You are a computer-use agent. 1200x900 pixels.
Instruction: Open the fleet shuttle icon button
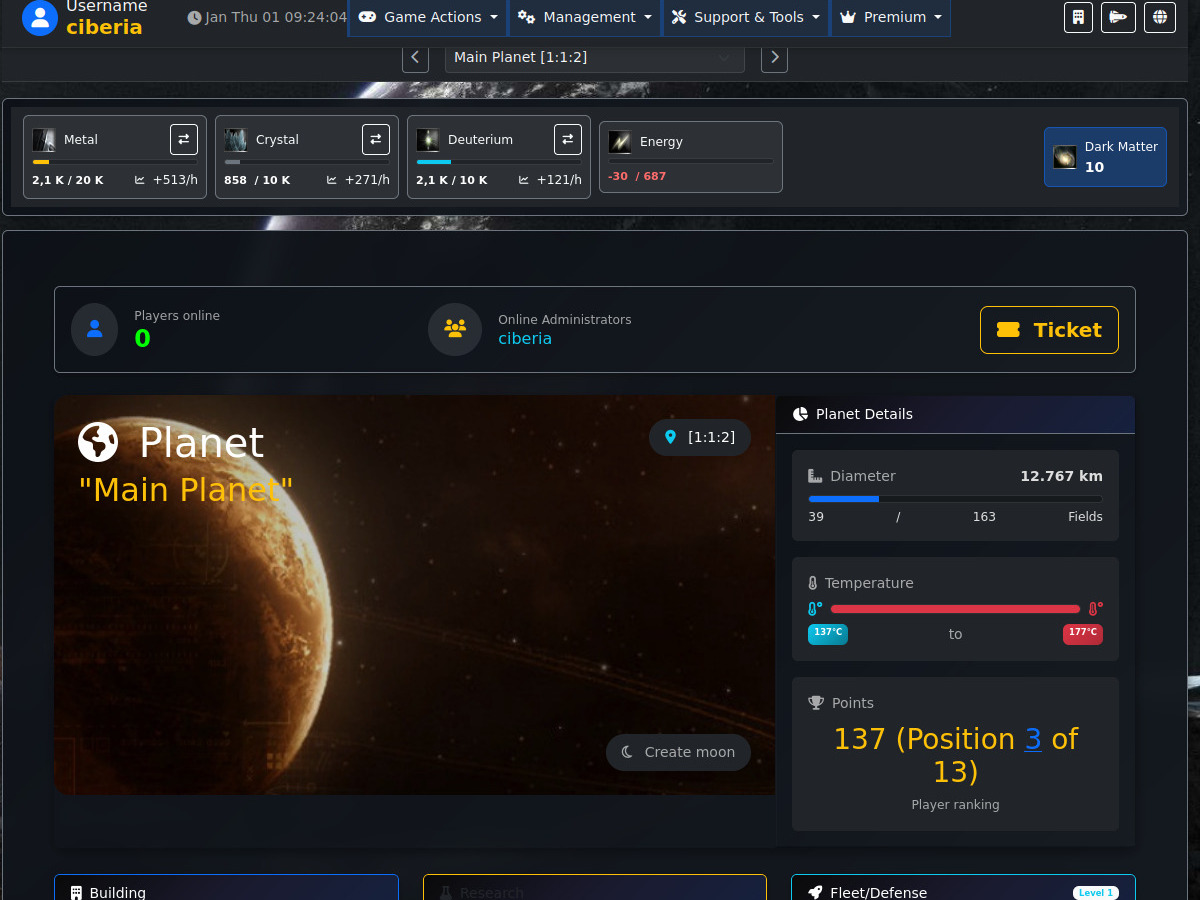click(x=1118, y=17)
